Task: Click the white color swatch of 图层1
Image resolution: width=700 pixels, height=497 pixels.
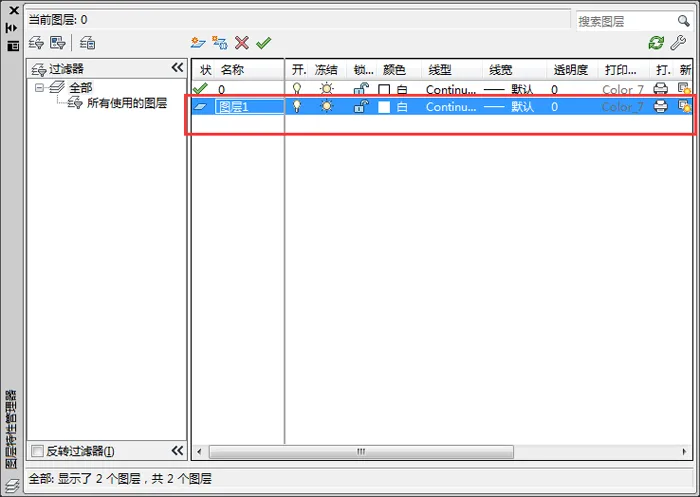Action: point(384,107)
